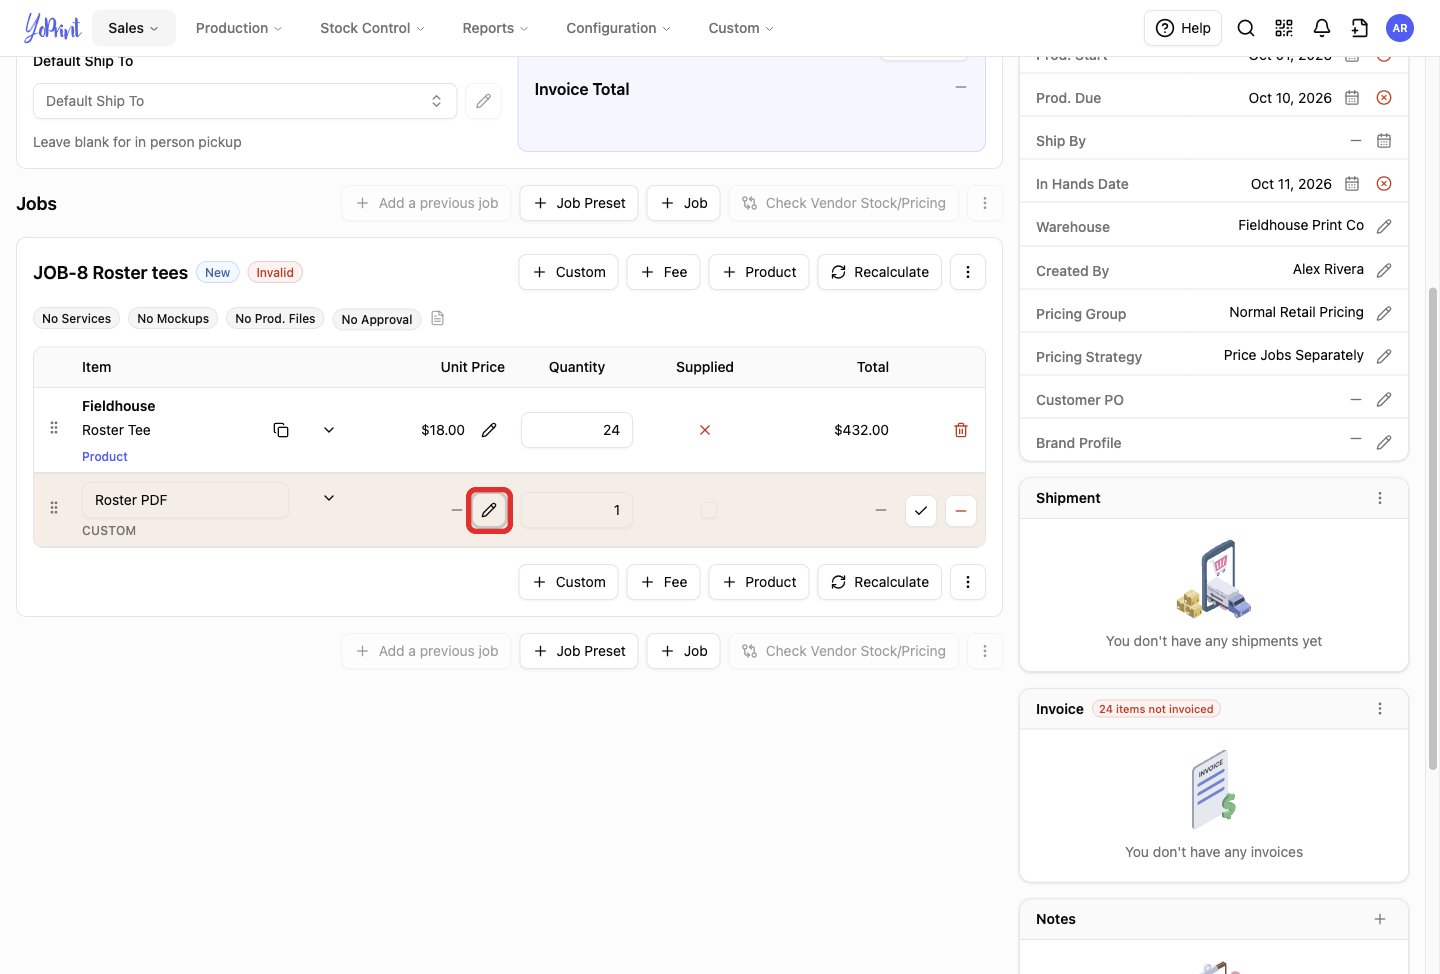Open the Production menu
Screen dimensions: 1440x974
[x=239, y=28]
